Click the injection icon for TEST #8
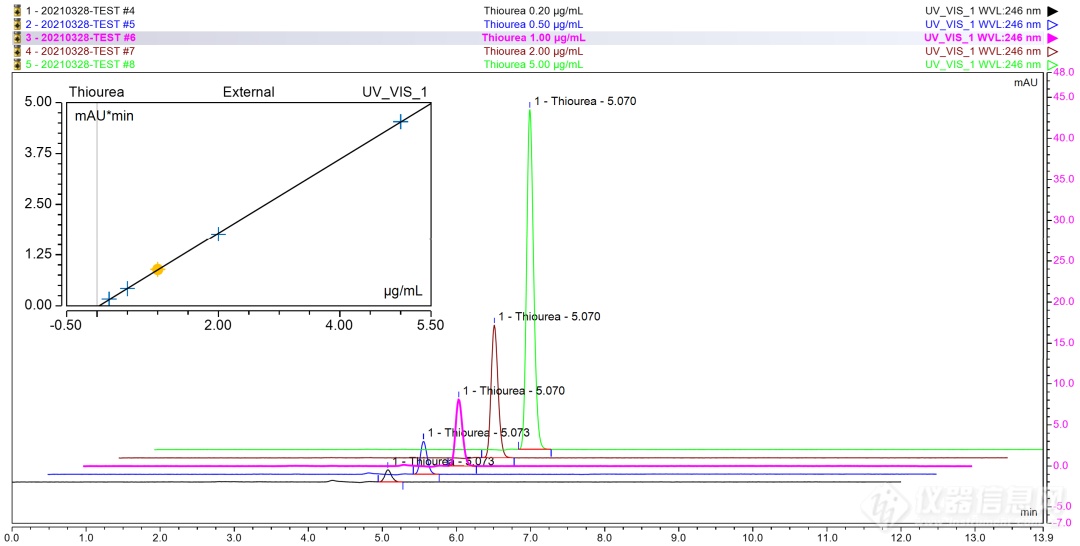 click(x=17, y=64)
